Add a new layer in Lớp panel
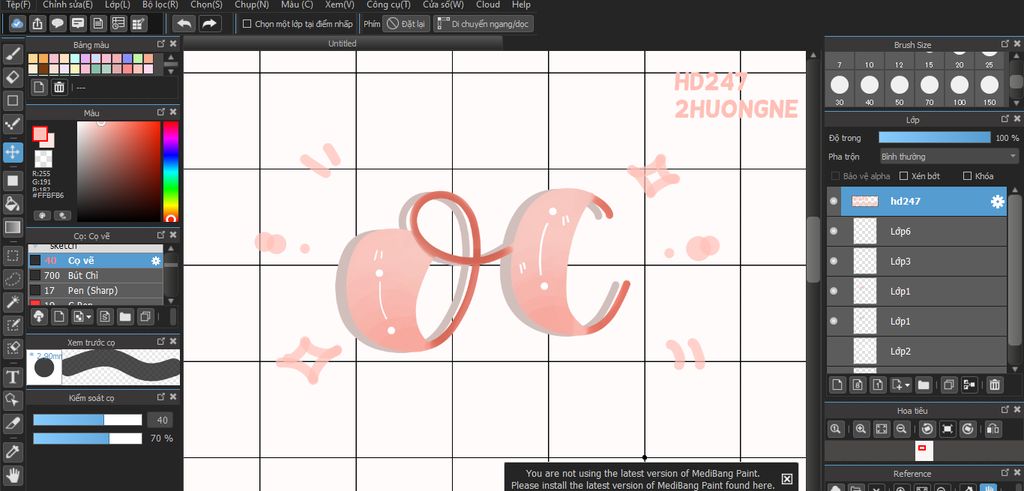 837,385
